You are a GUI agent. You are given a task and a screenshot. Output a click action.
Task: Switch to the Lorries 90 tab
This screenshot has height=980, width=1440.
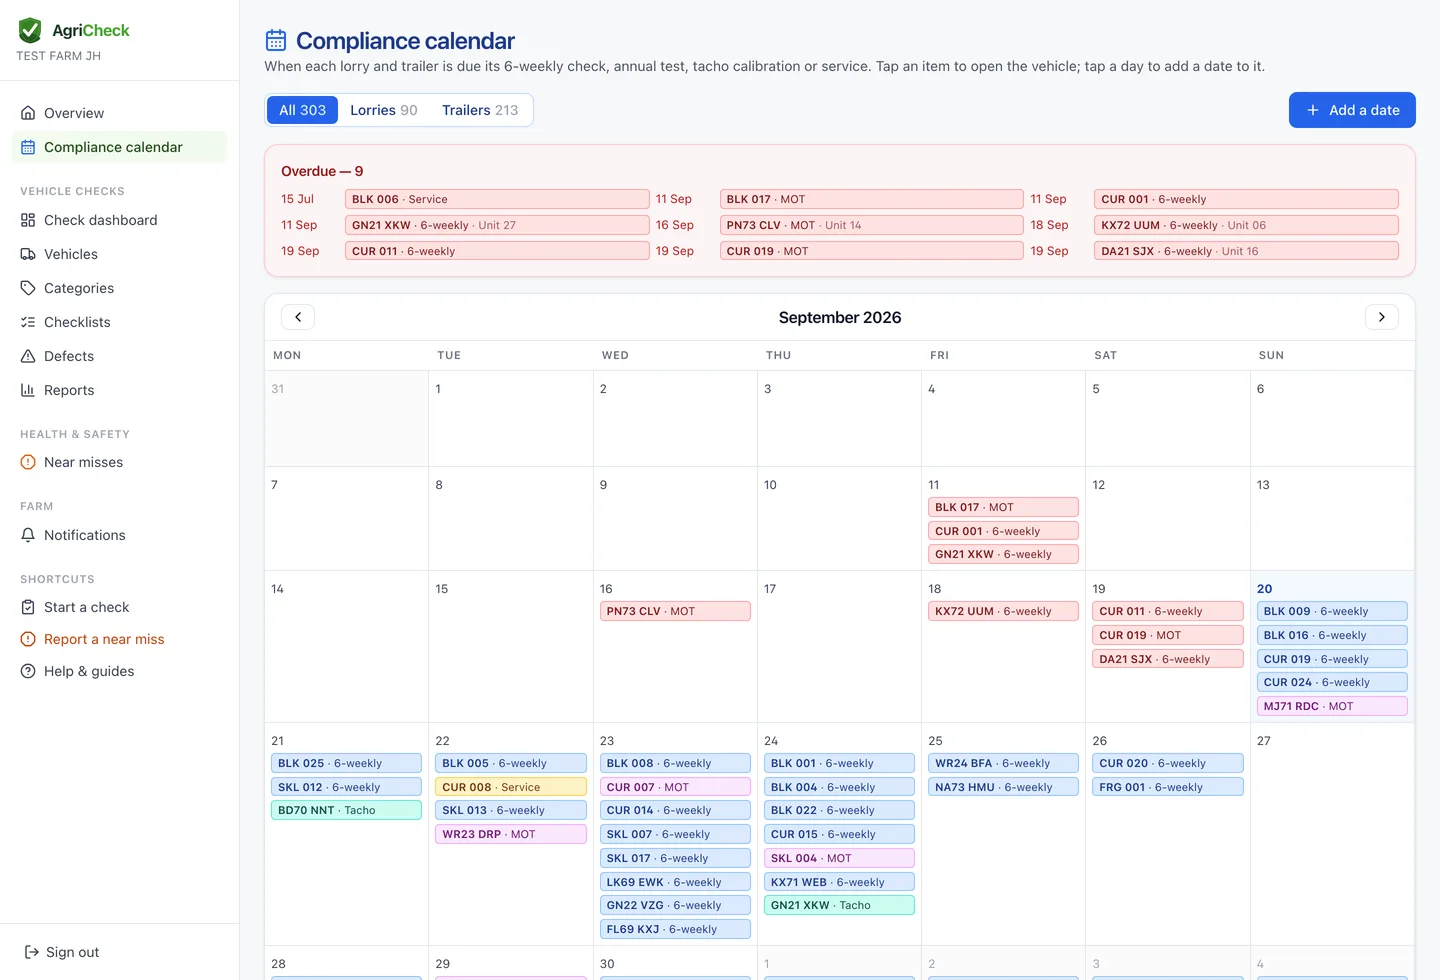pyautogui.click(x=384, y=110)
